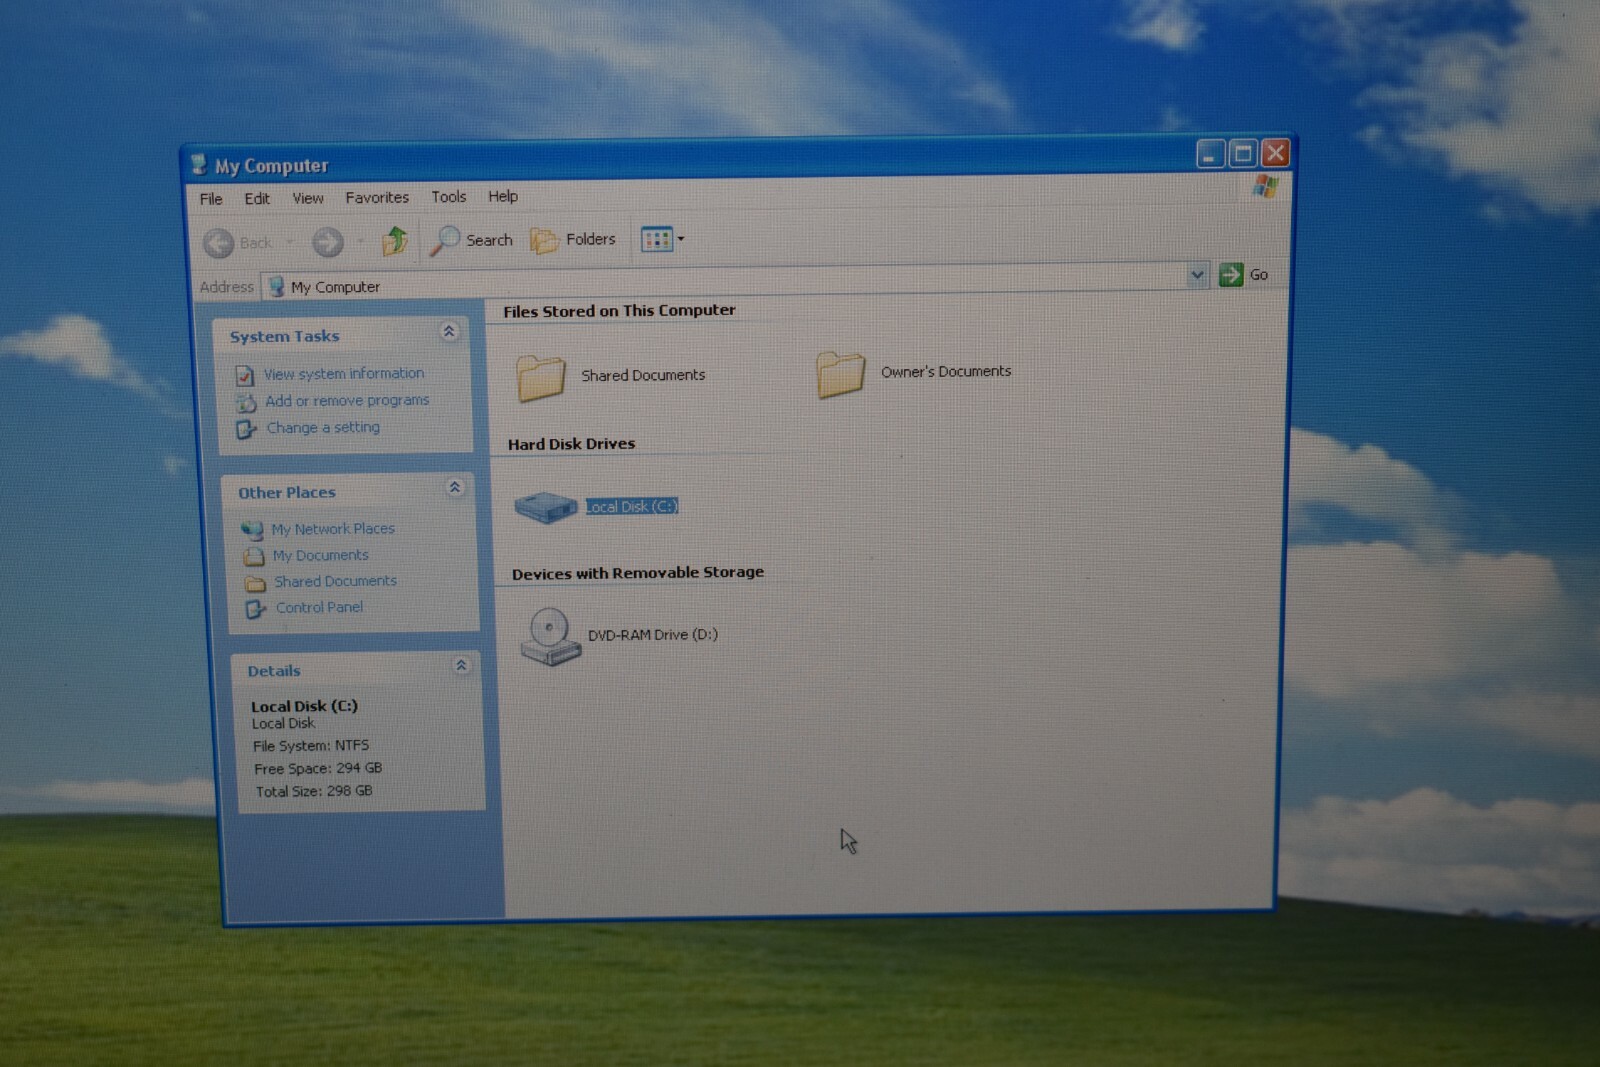The width and height of the screenshot is (1600, 1067).
Task: Open the Favorites menu
Action: (x=377, y=198)
